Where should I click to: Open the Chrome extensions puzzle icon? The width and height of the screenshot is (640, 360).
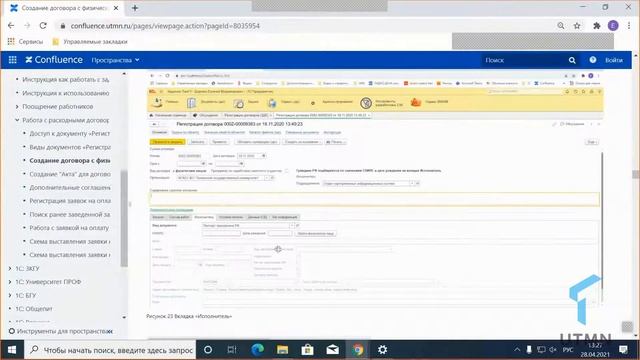pyautogui.click(x=597, y=26)
